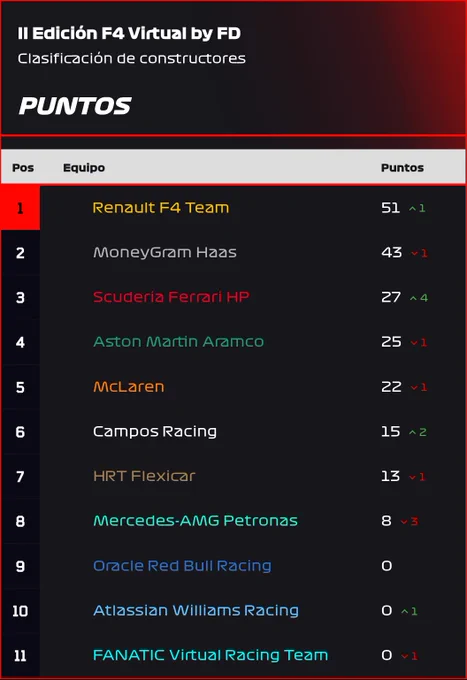The height and width of the screenshot is (680, 467).
Task: Click the PUNTOS heading in the banner
Action: click(75, 106)
